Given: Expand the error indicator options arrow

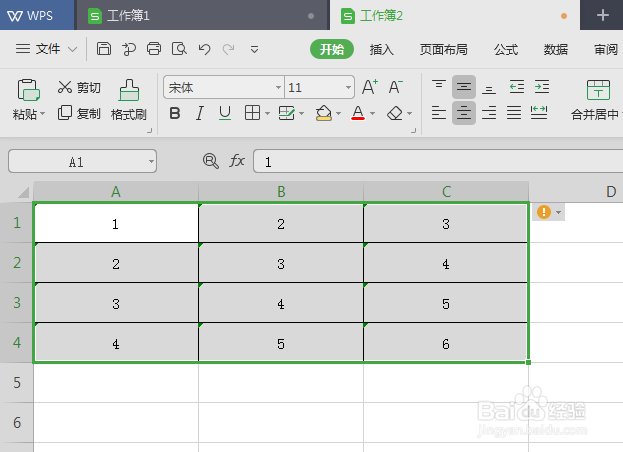Looking at the screenshot, I should coord(558,212).
